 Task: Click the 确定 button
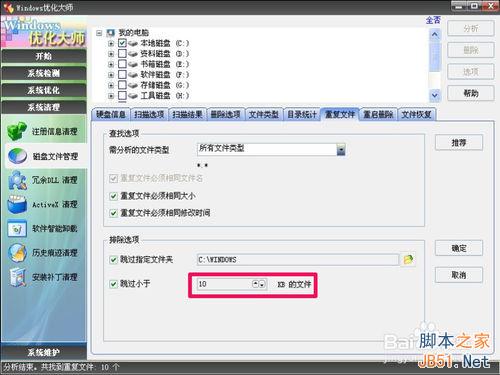pos(459,248)
